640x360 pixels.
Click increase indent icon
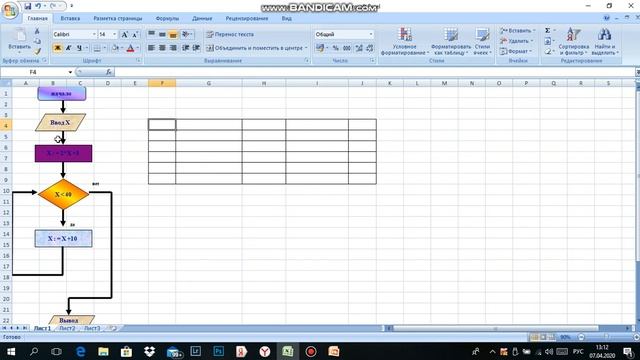pyautogui.click(x=196, y=48)
